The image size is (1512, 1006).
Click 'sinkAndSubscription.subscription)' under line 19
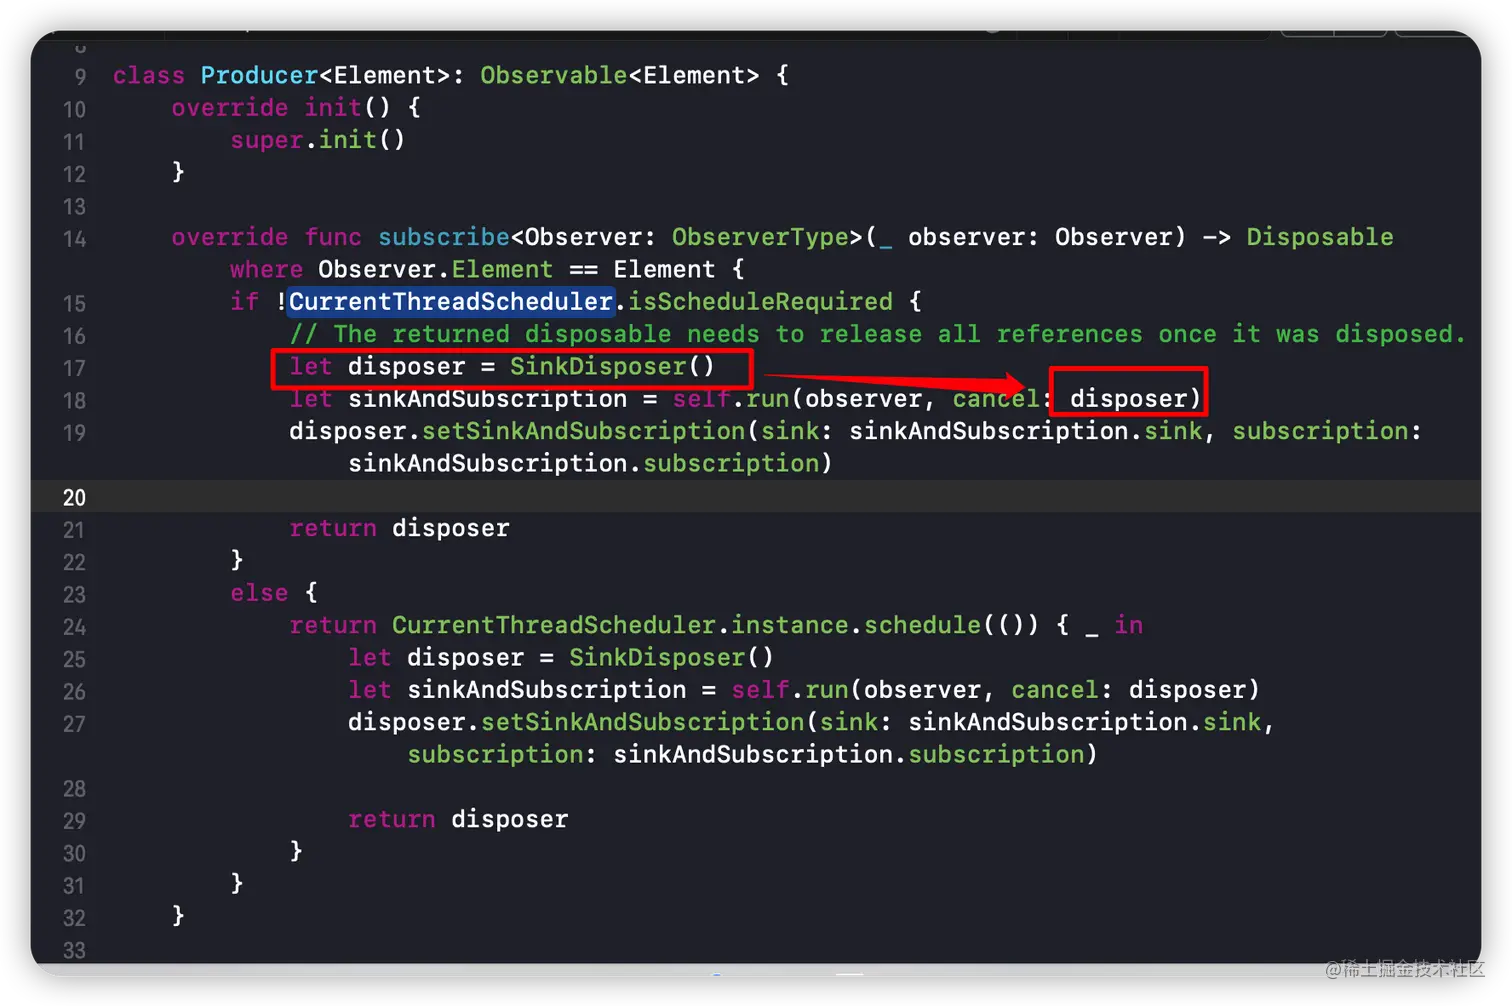coord(590,463)
